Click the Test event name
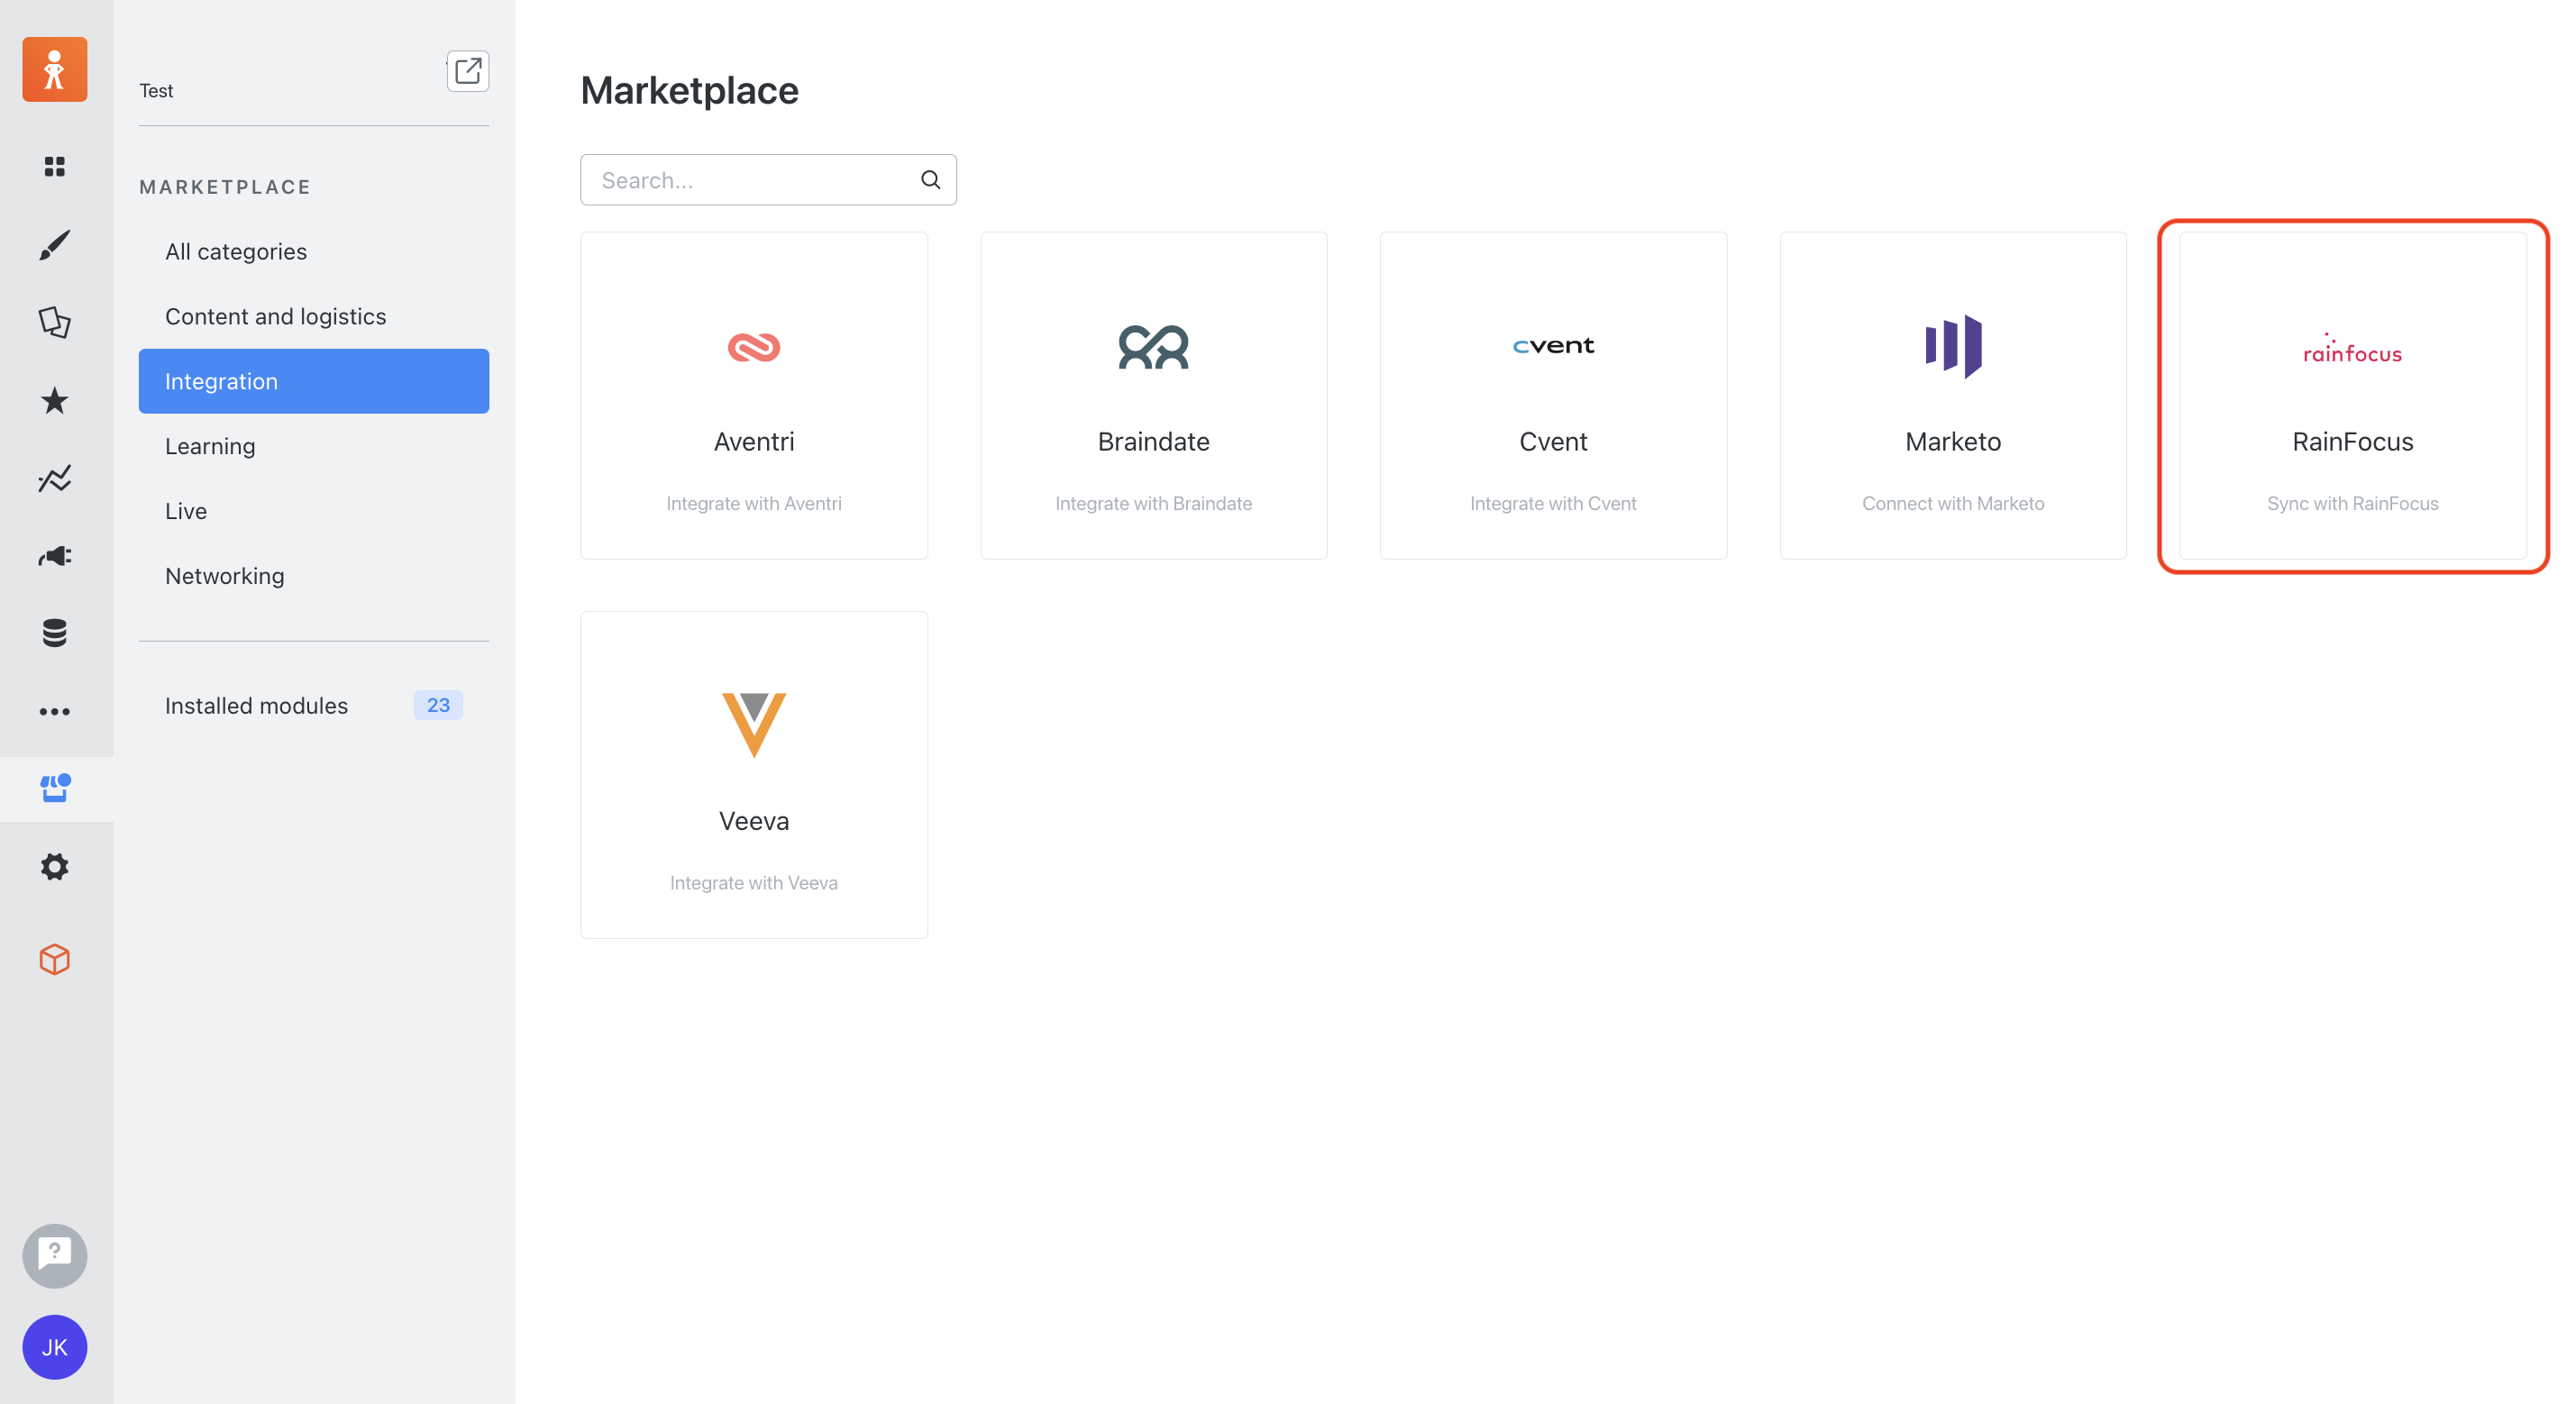 (156, 90)
